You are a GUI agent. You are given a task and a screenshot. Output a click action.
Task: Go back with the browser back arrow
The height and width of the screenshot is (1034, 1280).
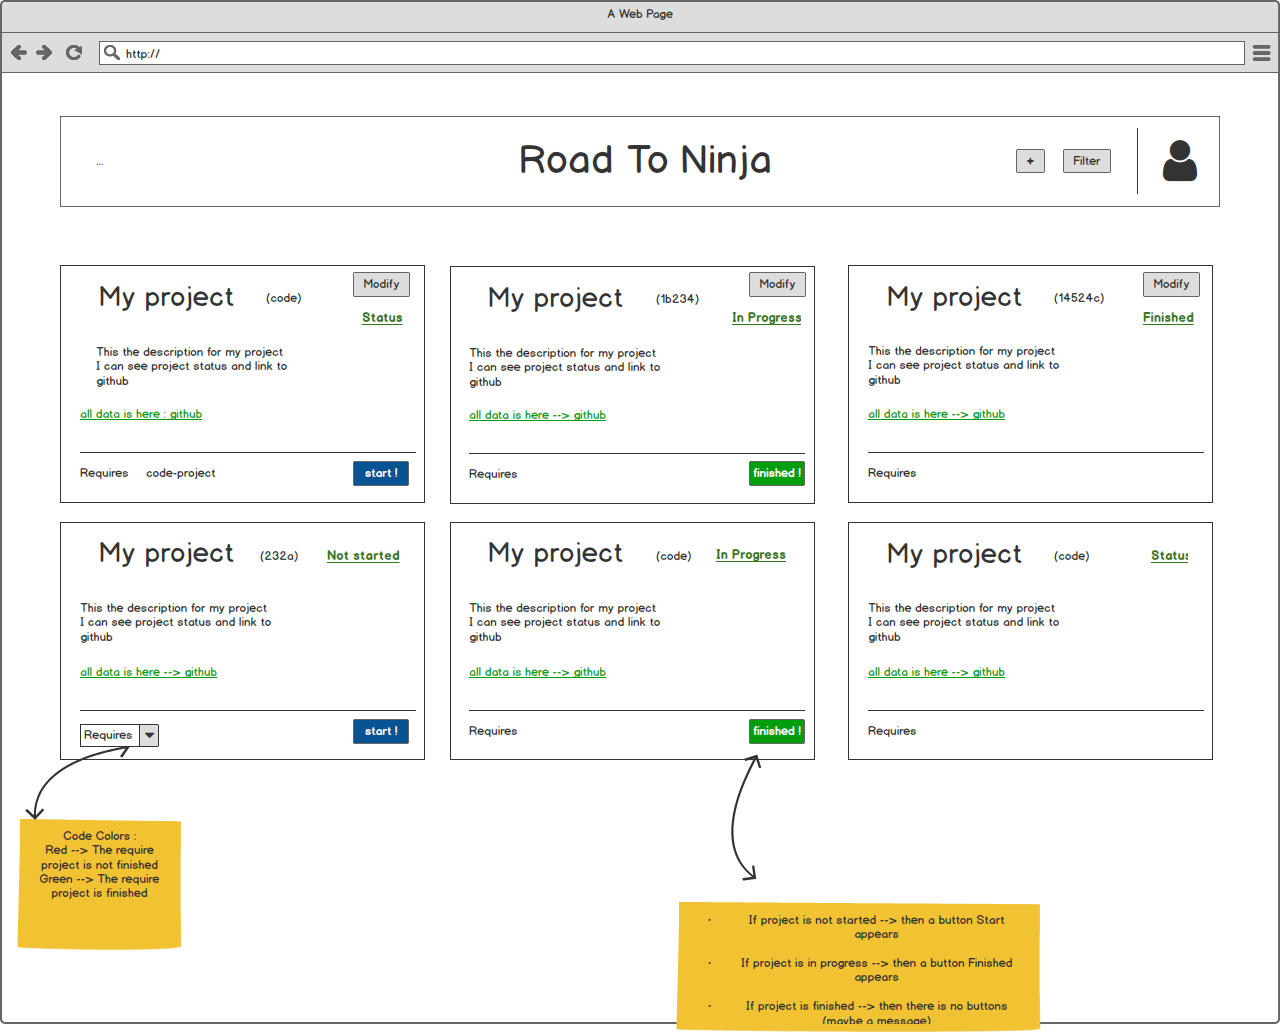pyautogui.click(x=19, y=53)
